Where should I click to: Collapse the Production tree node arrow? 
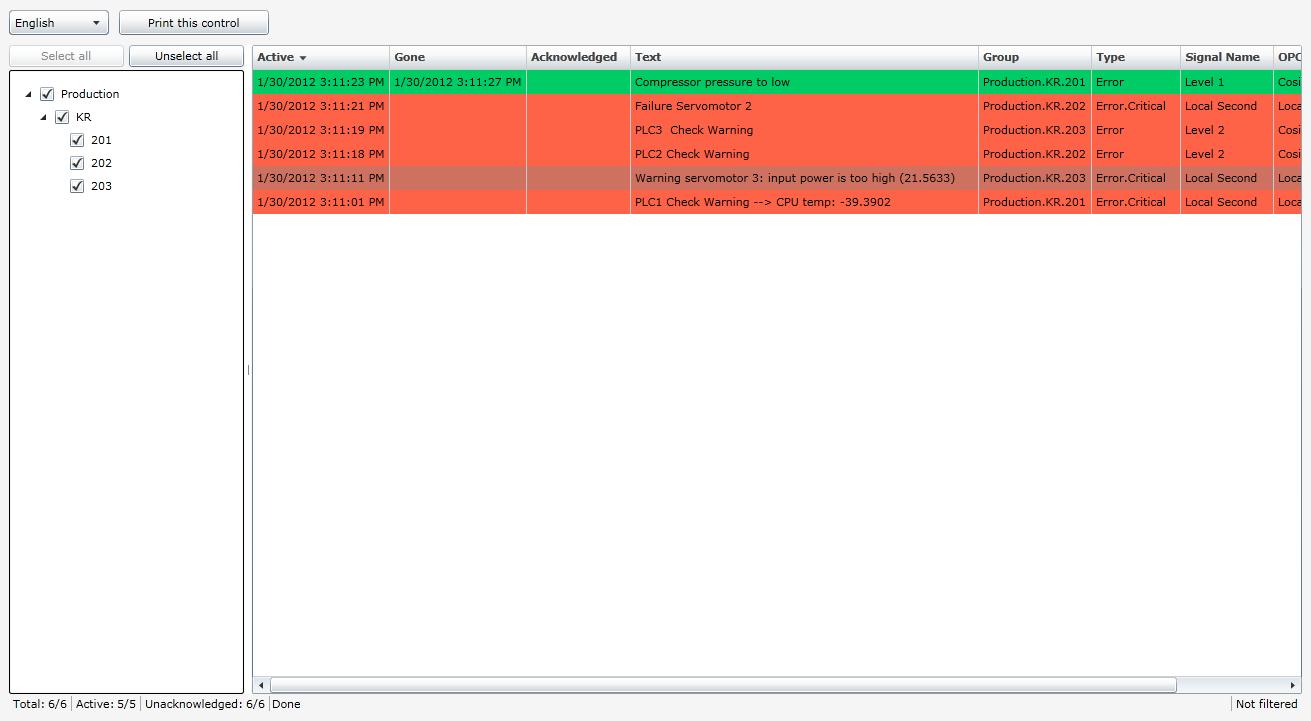29,94
